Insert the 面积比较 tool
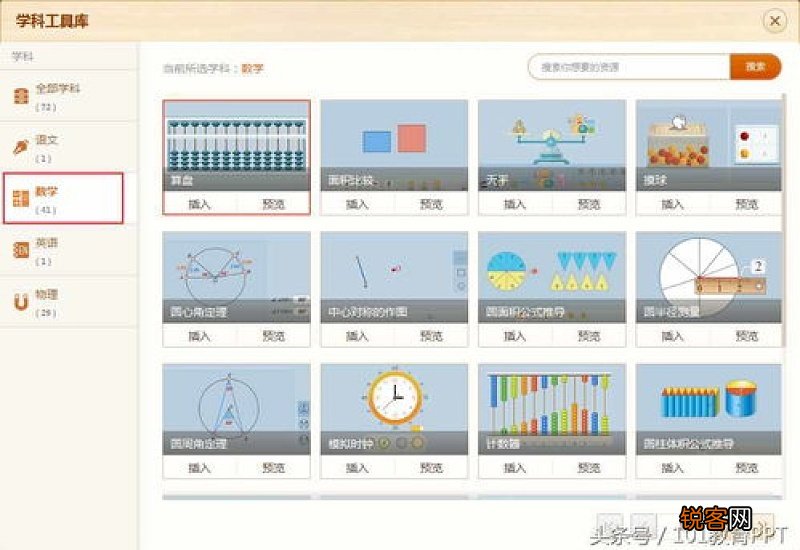 pos(357,204)
